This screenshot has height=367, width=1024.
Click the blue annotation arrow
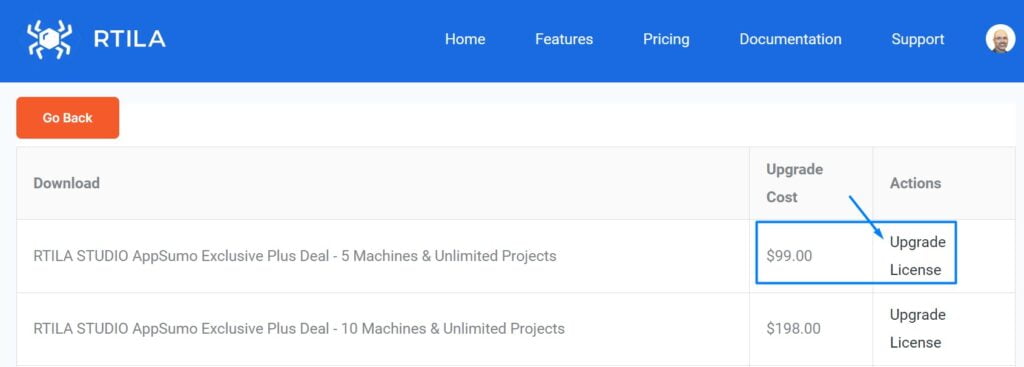(x=866, y=217)
